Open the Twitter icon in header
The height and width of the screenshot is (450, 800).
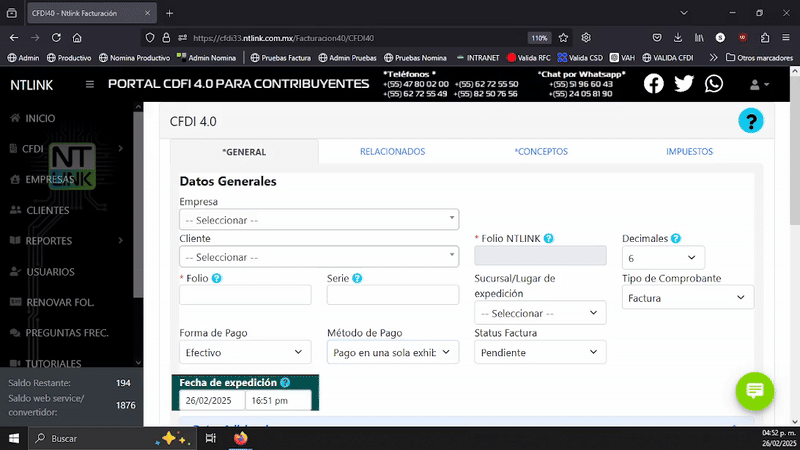click(x=684, y=83)
